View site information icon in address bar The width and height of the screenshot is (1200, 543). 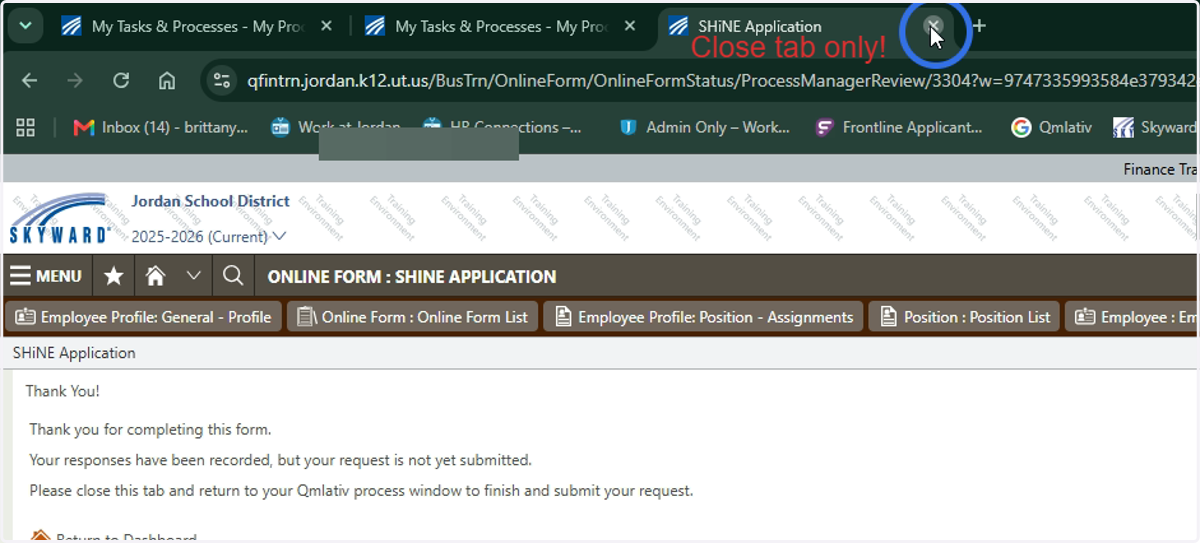(223, 81)
